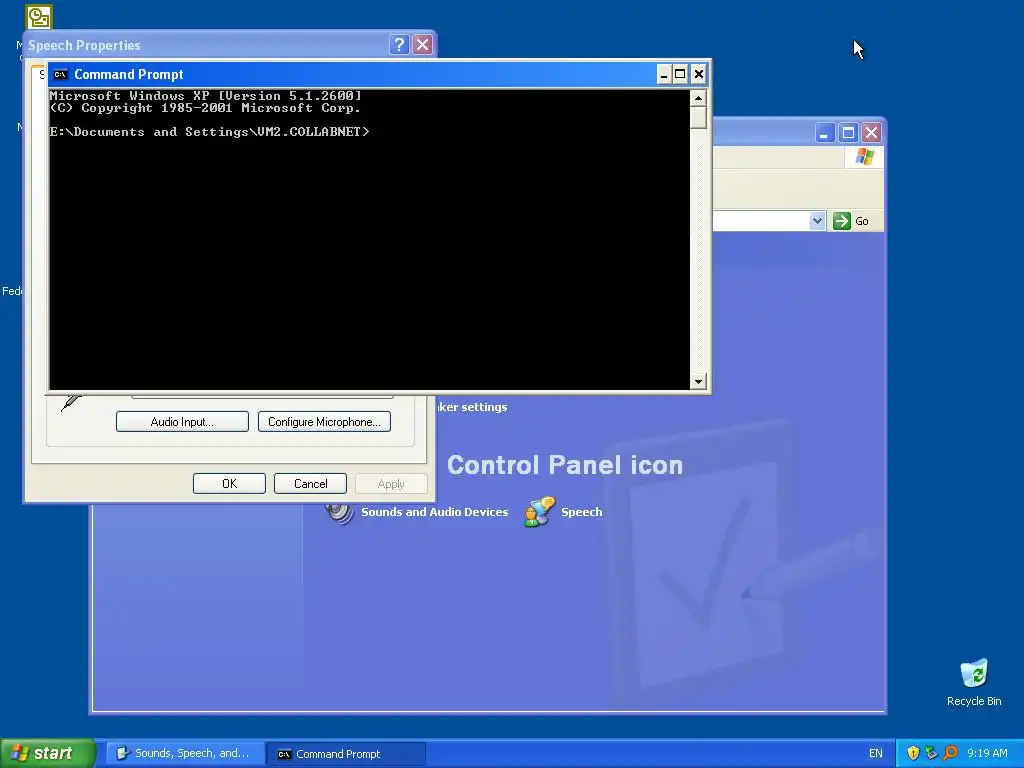
Task: Click the EN language indicator in taskbar
Action: [875, 754]
